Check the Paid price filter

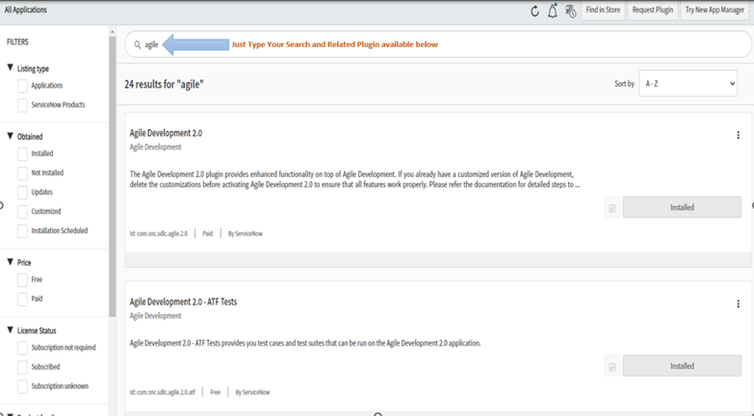pos(22,299)
